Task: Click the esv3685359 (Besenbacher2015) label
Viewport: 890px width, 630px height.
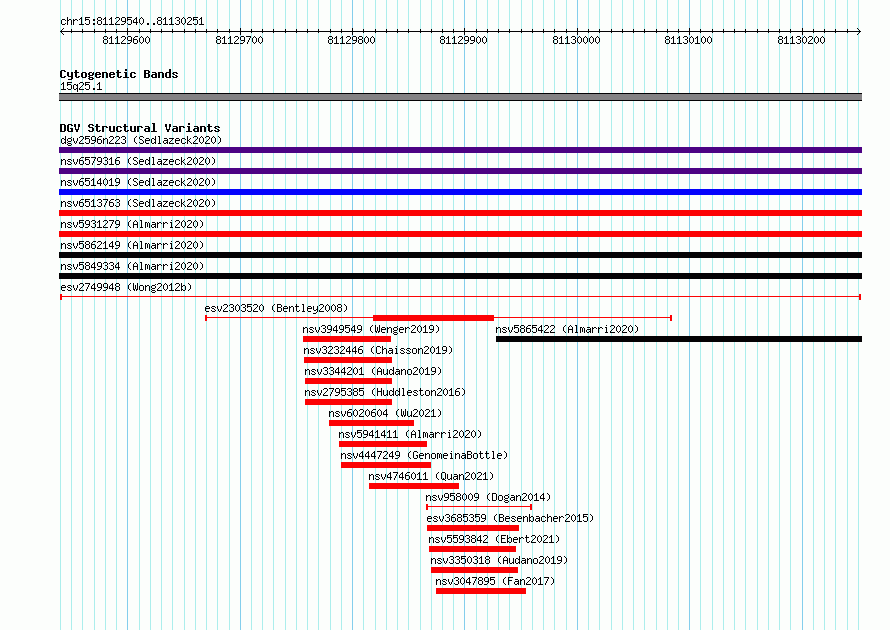Action: click(510, 518)
